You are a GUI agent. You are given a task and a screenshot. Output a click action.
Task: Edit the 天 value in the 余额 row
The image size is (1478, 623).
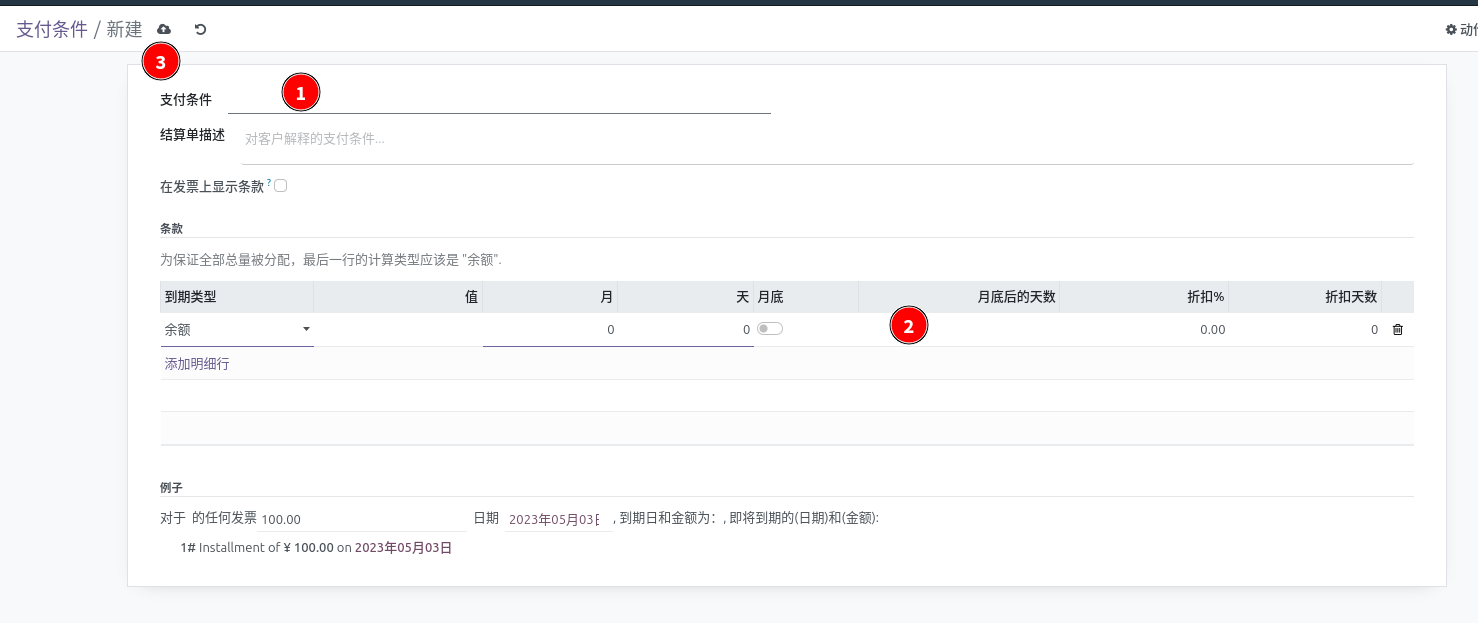pos(686,330)
